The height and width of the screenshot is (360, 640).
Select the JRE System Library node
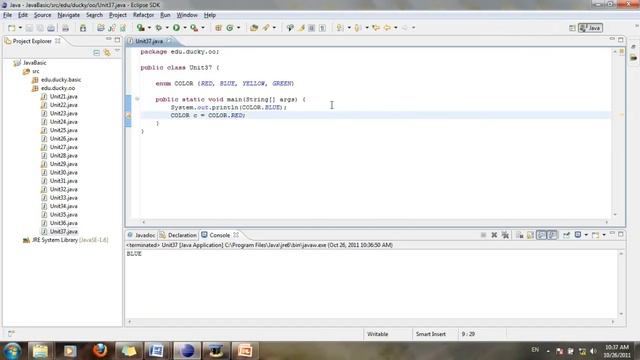pyautogui.click(x=65, y=240)
